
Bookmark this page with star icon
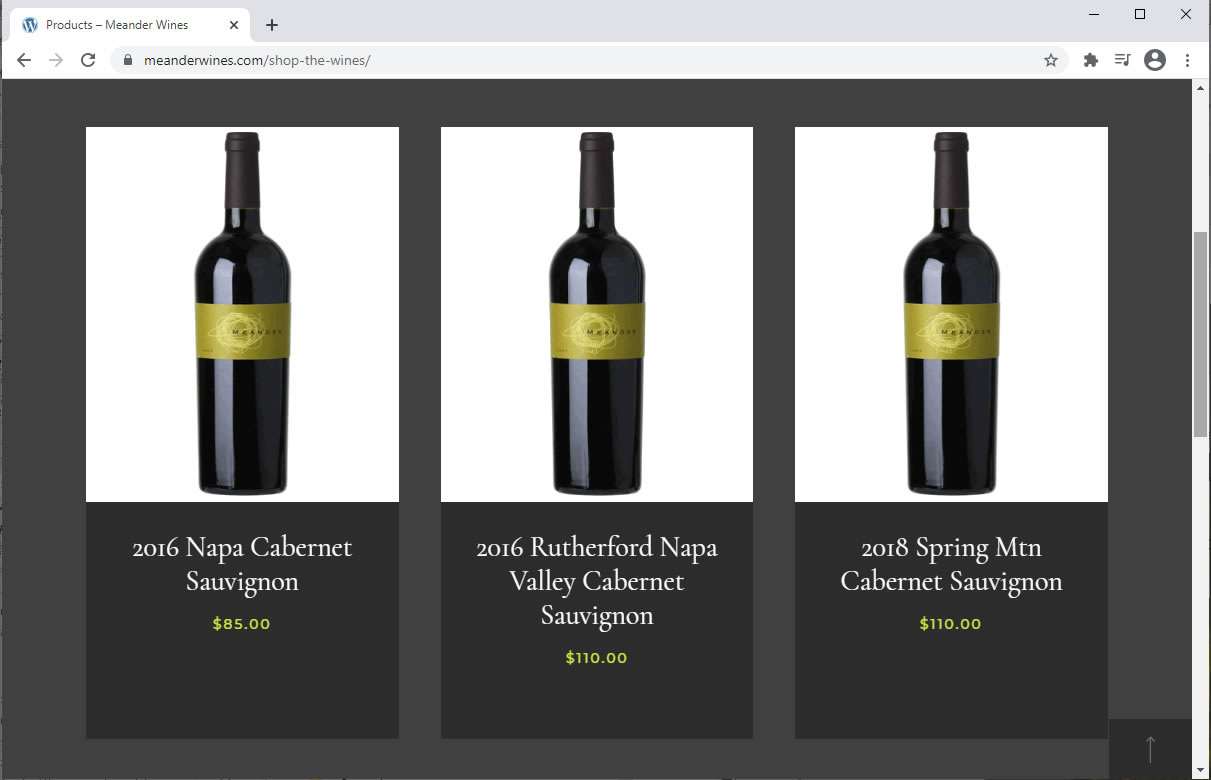pos(1050,60)
